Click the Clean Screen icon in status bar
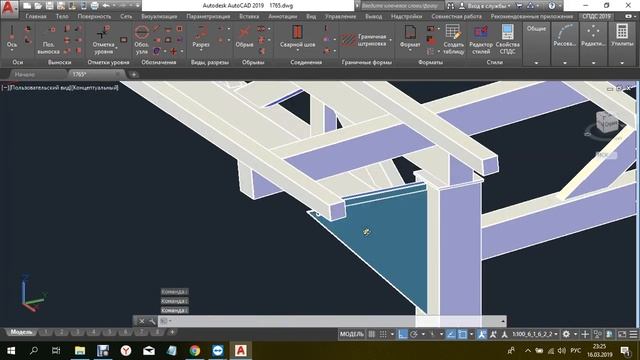Viewport: 640px width, 360px height. [x=622, y=334]
